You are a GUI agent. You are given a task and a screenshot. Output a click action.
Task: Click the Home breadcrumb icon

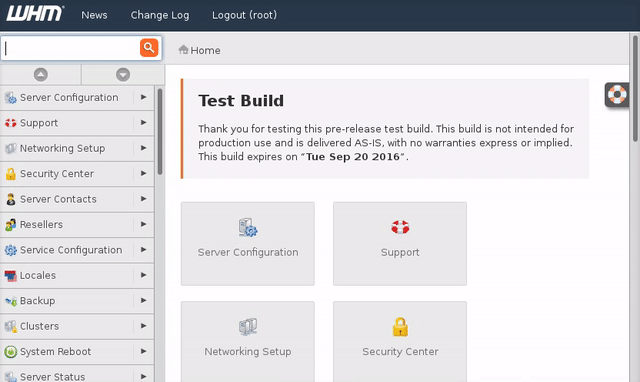pyautogui.click(x=183, y=50)
